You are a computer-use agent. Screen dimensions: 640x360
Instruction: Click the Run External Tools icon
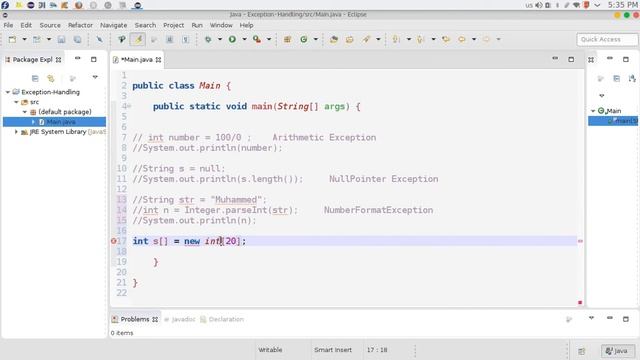click(256, 40)
